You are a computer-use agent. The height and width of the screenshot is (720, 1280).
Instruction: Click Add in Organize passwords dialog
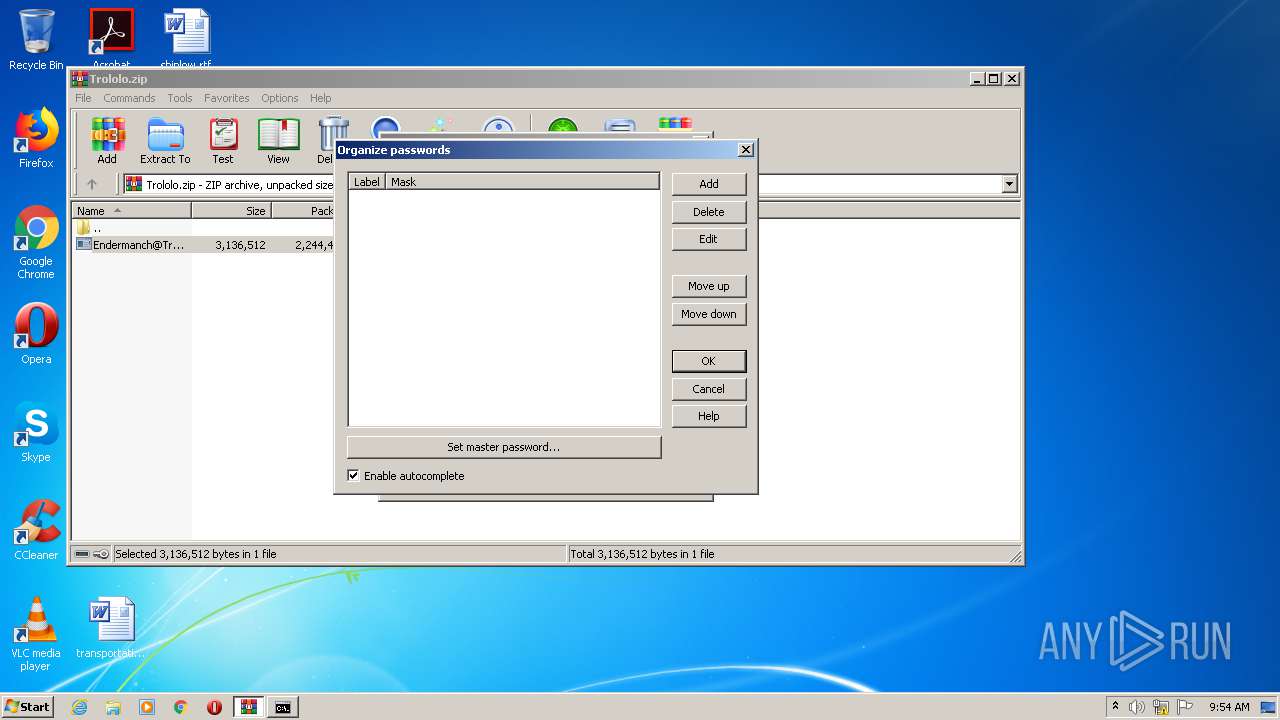tap(709, 184)
